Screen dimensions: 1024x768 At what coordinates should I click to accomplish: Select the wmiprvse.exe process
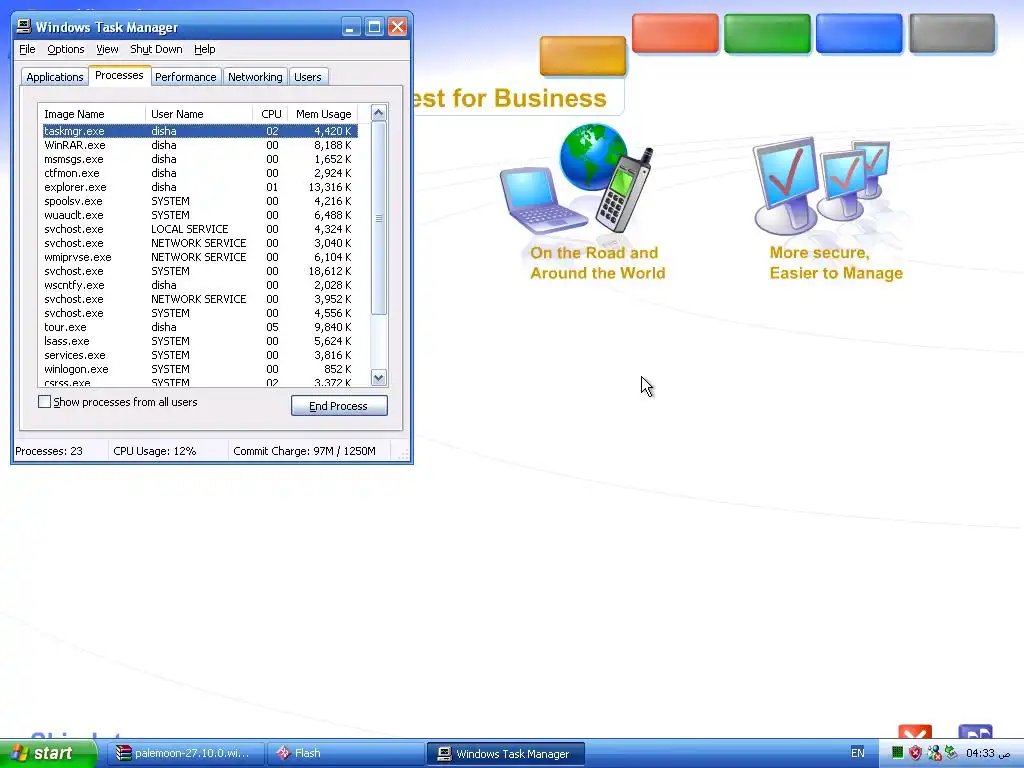(200, 257)
